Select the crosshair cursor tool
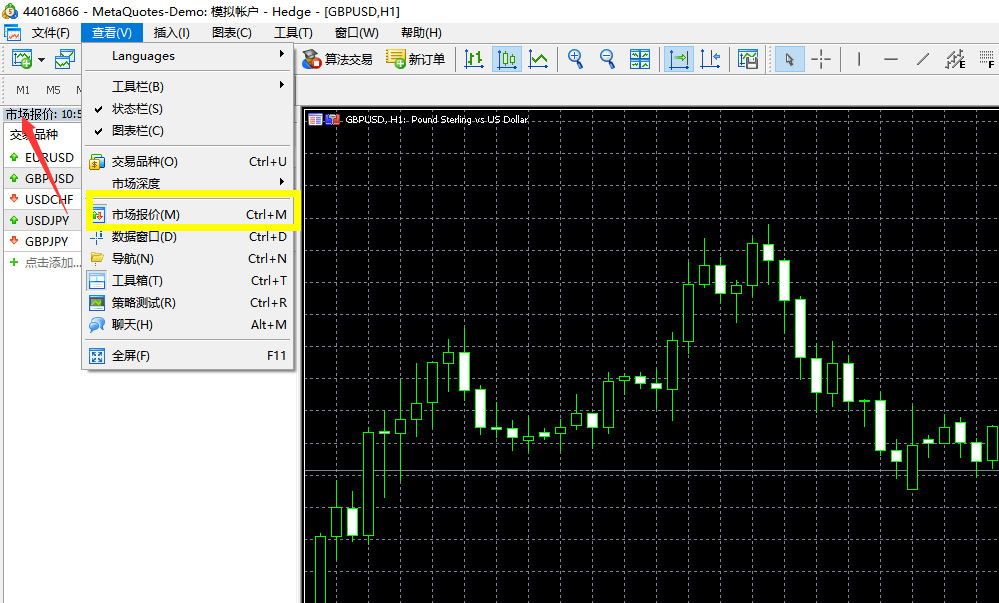Screen dimensions: 999x603 click(x=821, y=59)
